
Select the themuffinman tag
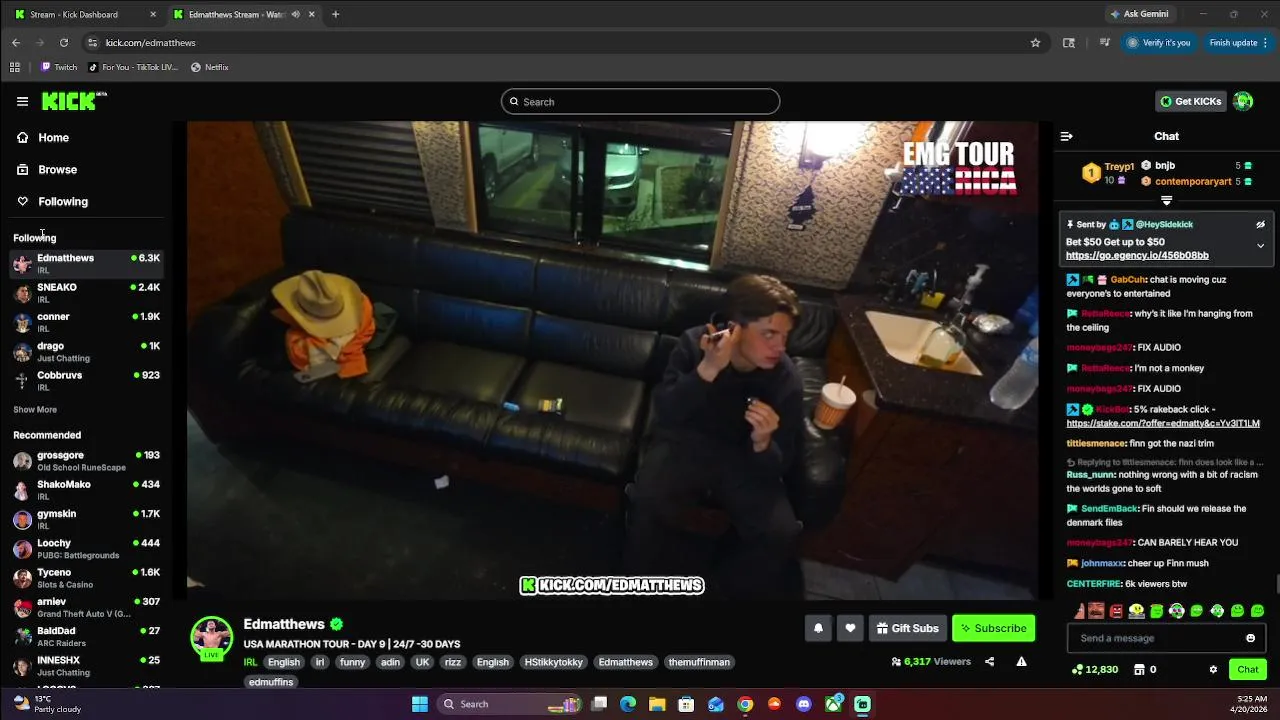pos(699,662)
